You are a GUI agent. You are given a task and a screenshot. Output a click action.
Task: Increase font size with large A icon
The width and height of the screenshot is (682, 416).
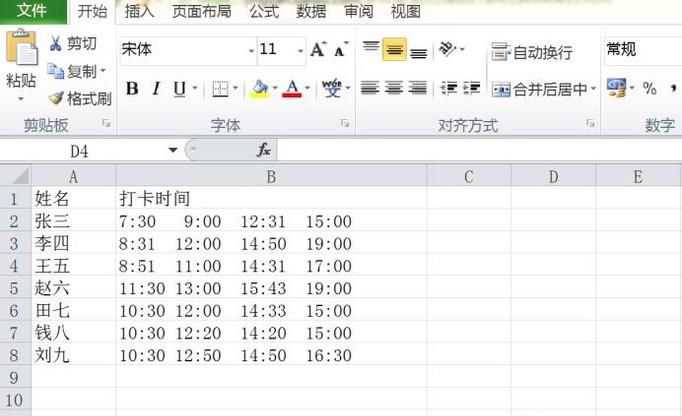(318, 49)
